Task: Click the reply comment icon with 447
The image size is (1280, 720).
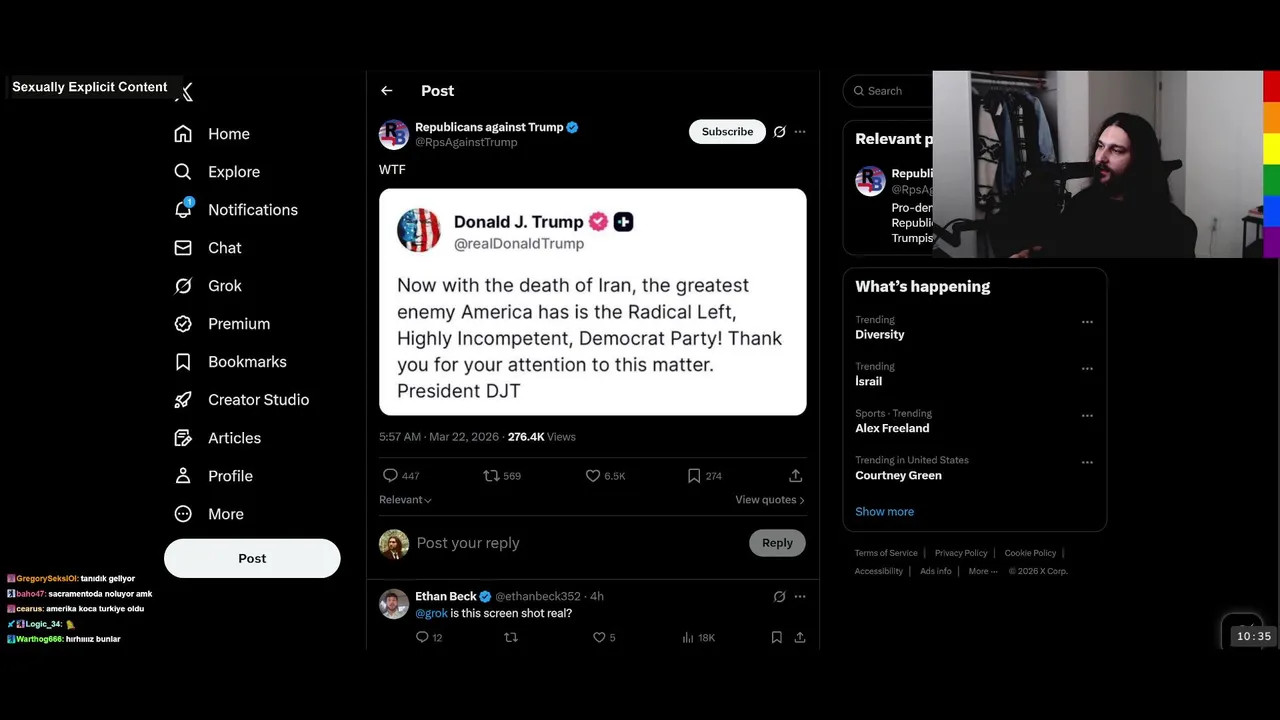Action: 391,476
